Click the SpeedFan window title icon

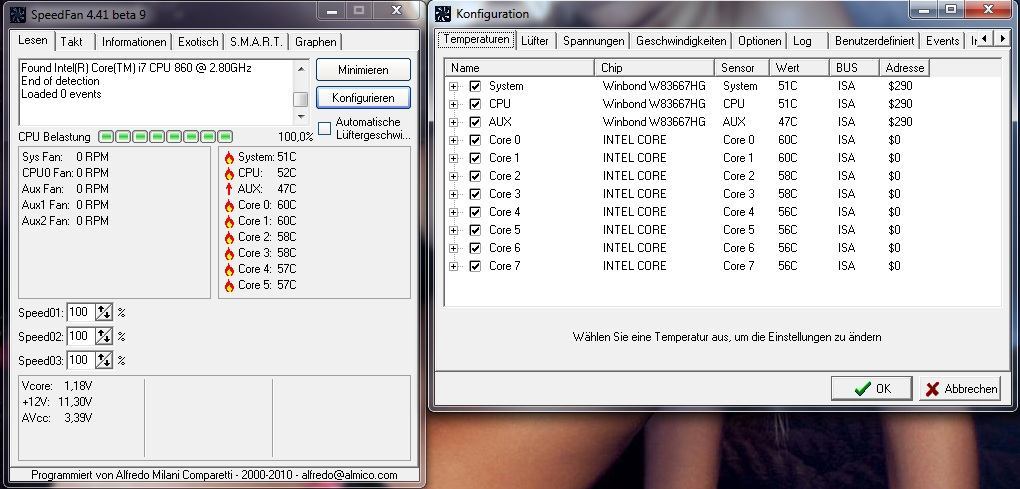(19, 14)
